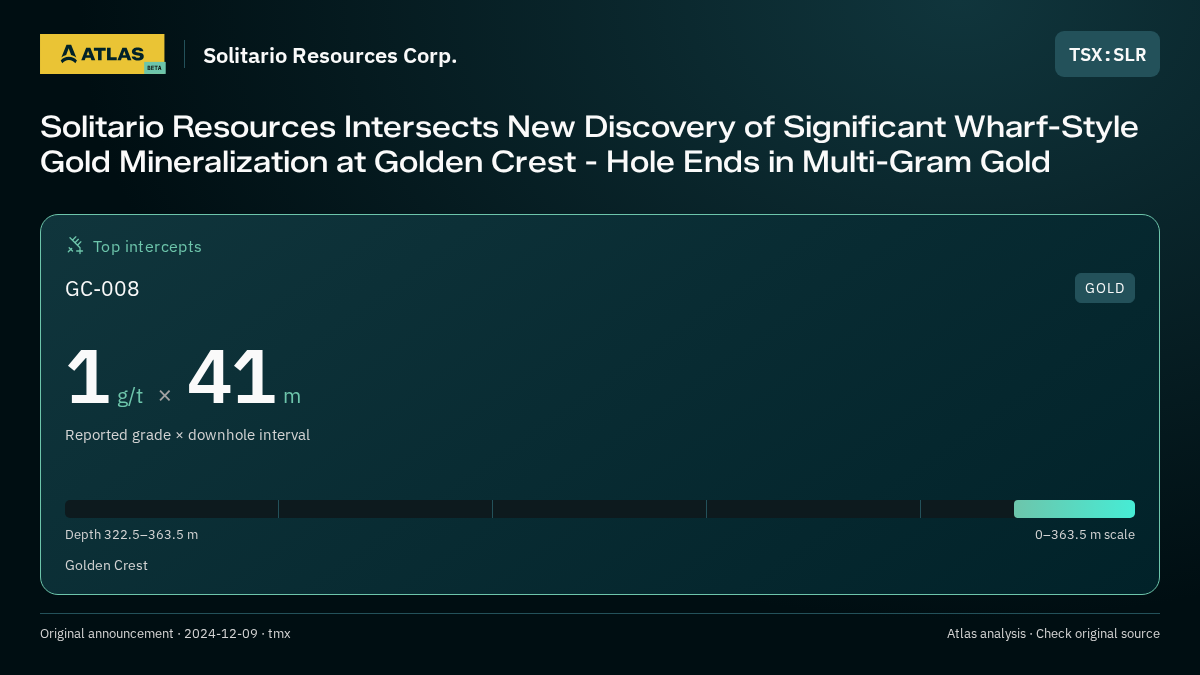This screenshot has height=675, width=1200.
Task: Click the GOLD commodity tag
Action: point(1104,288)
